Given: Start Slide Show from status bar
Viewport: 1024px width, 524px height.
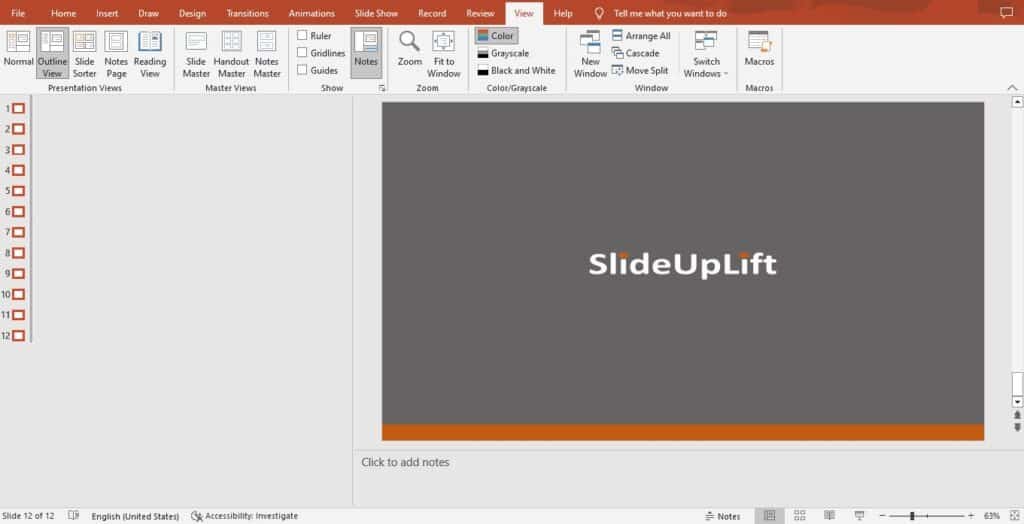Looking at the screenshot, I should click(x=859, y=516).
